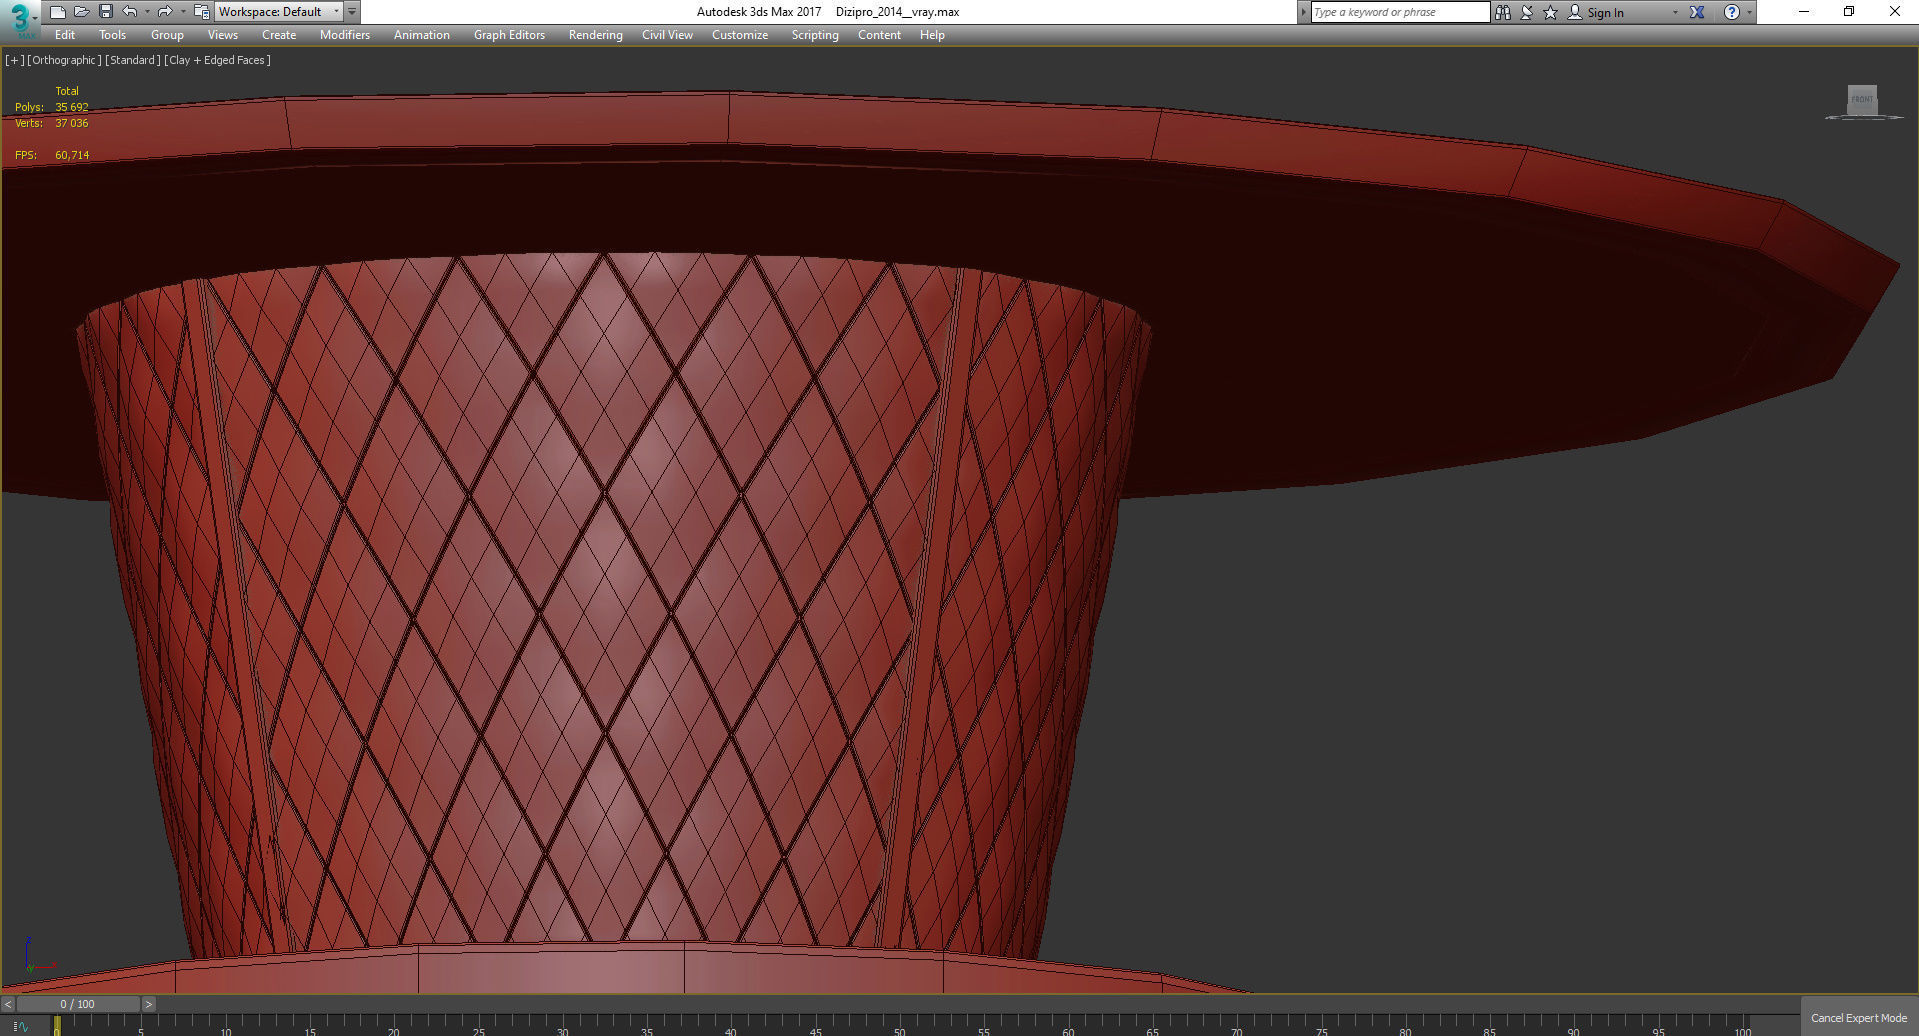Screen dimensions: 1919x1036
Task: Redo the action using the forward arrow icon
Action: point(165,12)
